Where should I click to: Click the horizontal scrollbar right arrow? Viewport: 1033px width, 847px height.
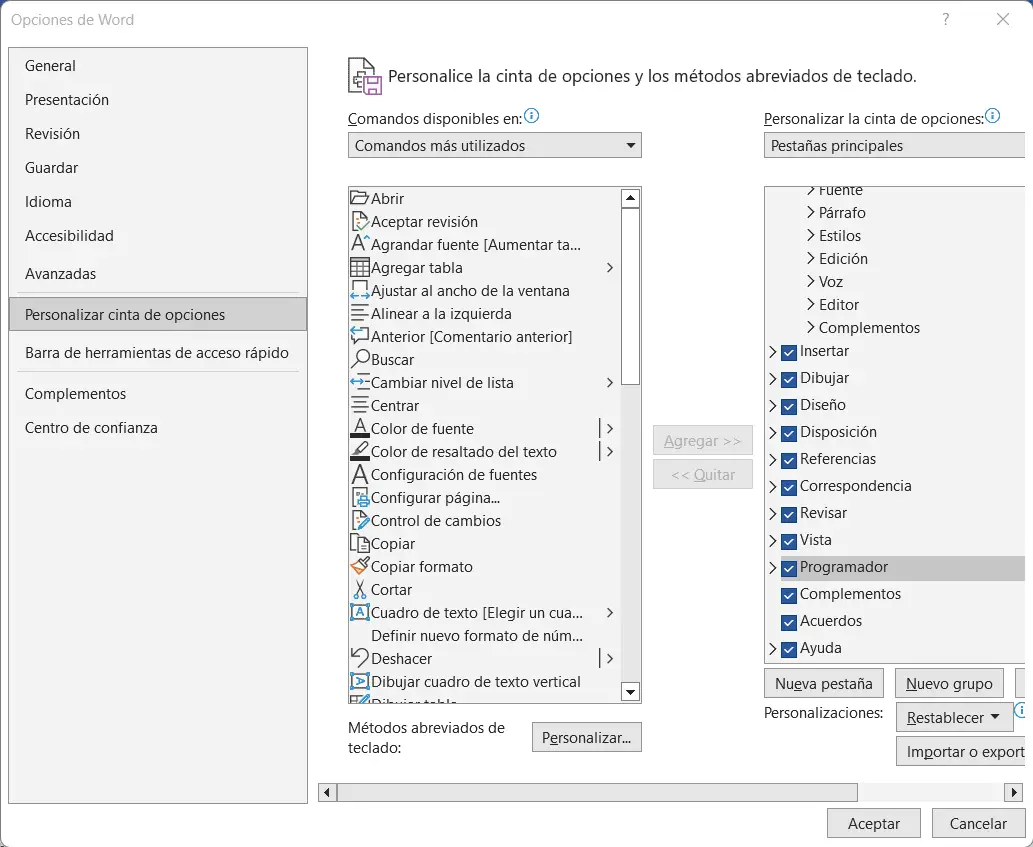[x=1013, y=792]
